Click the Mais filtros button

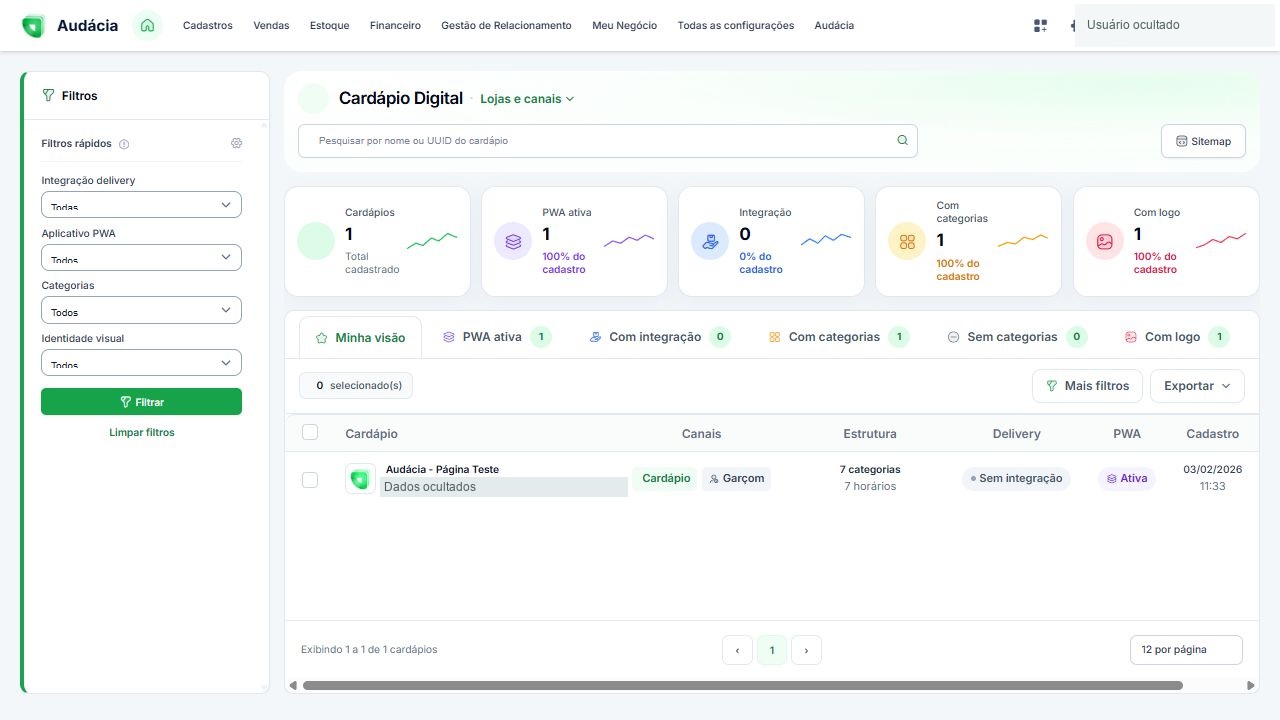tap(1087, 386)
